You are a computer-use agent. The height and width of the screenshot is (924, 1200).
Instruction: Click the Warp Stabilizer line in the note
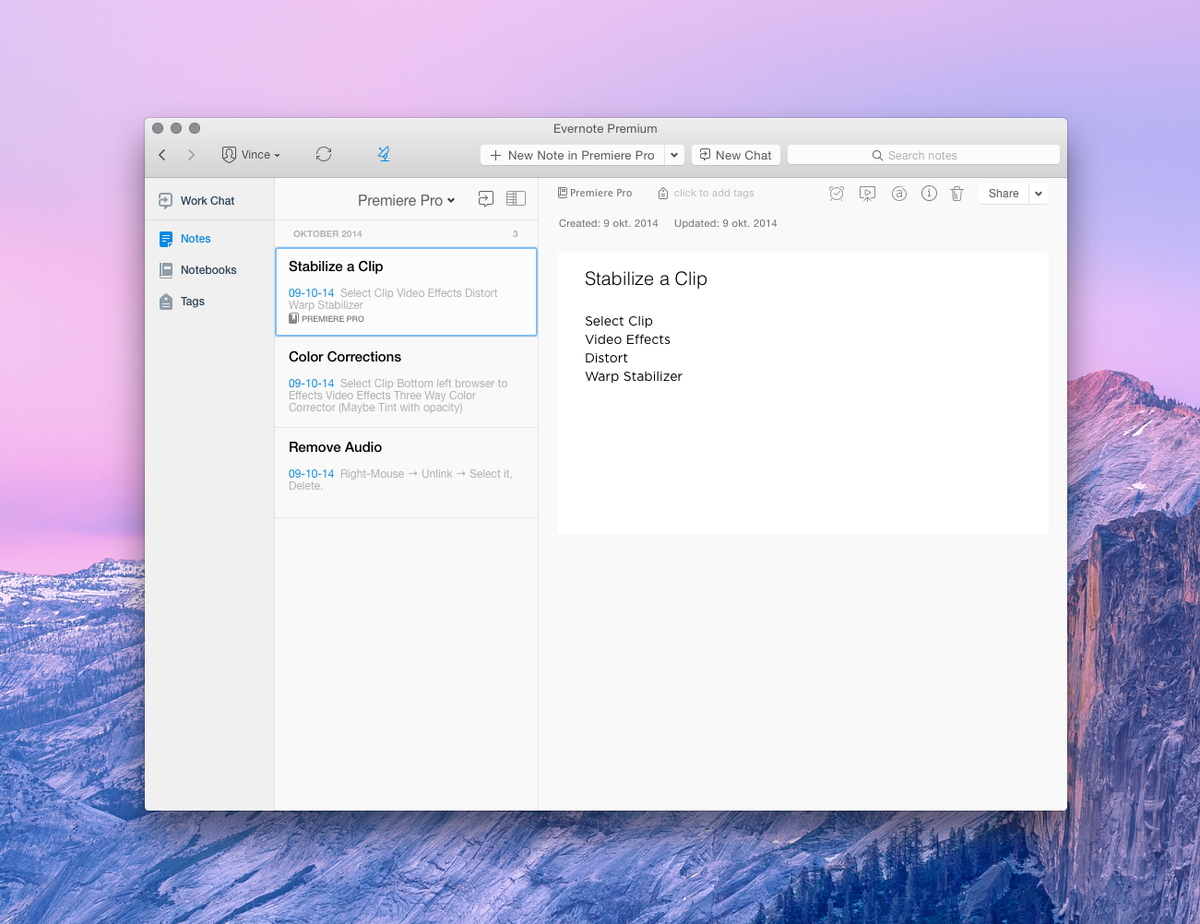634,377
